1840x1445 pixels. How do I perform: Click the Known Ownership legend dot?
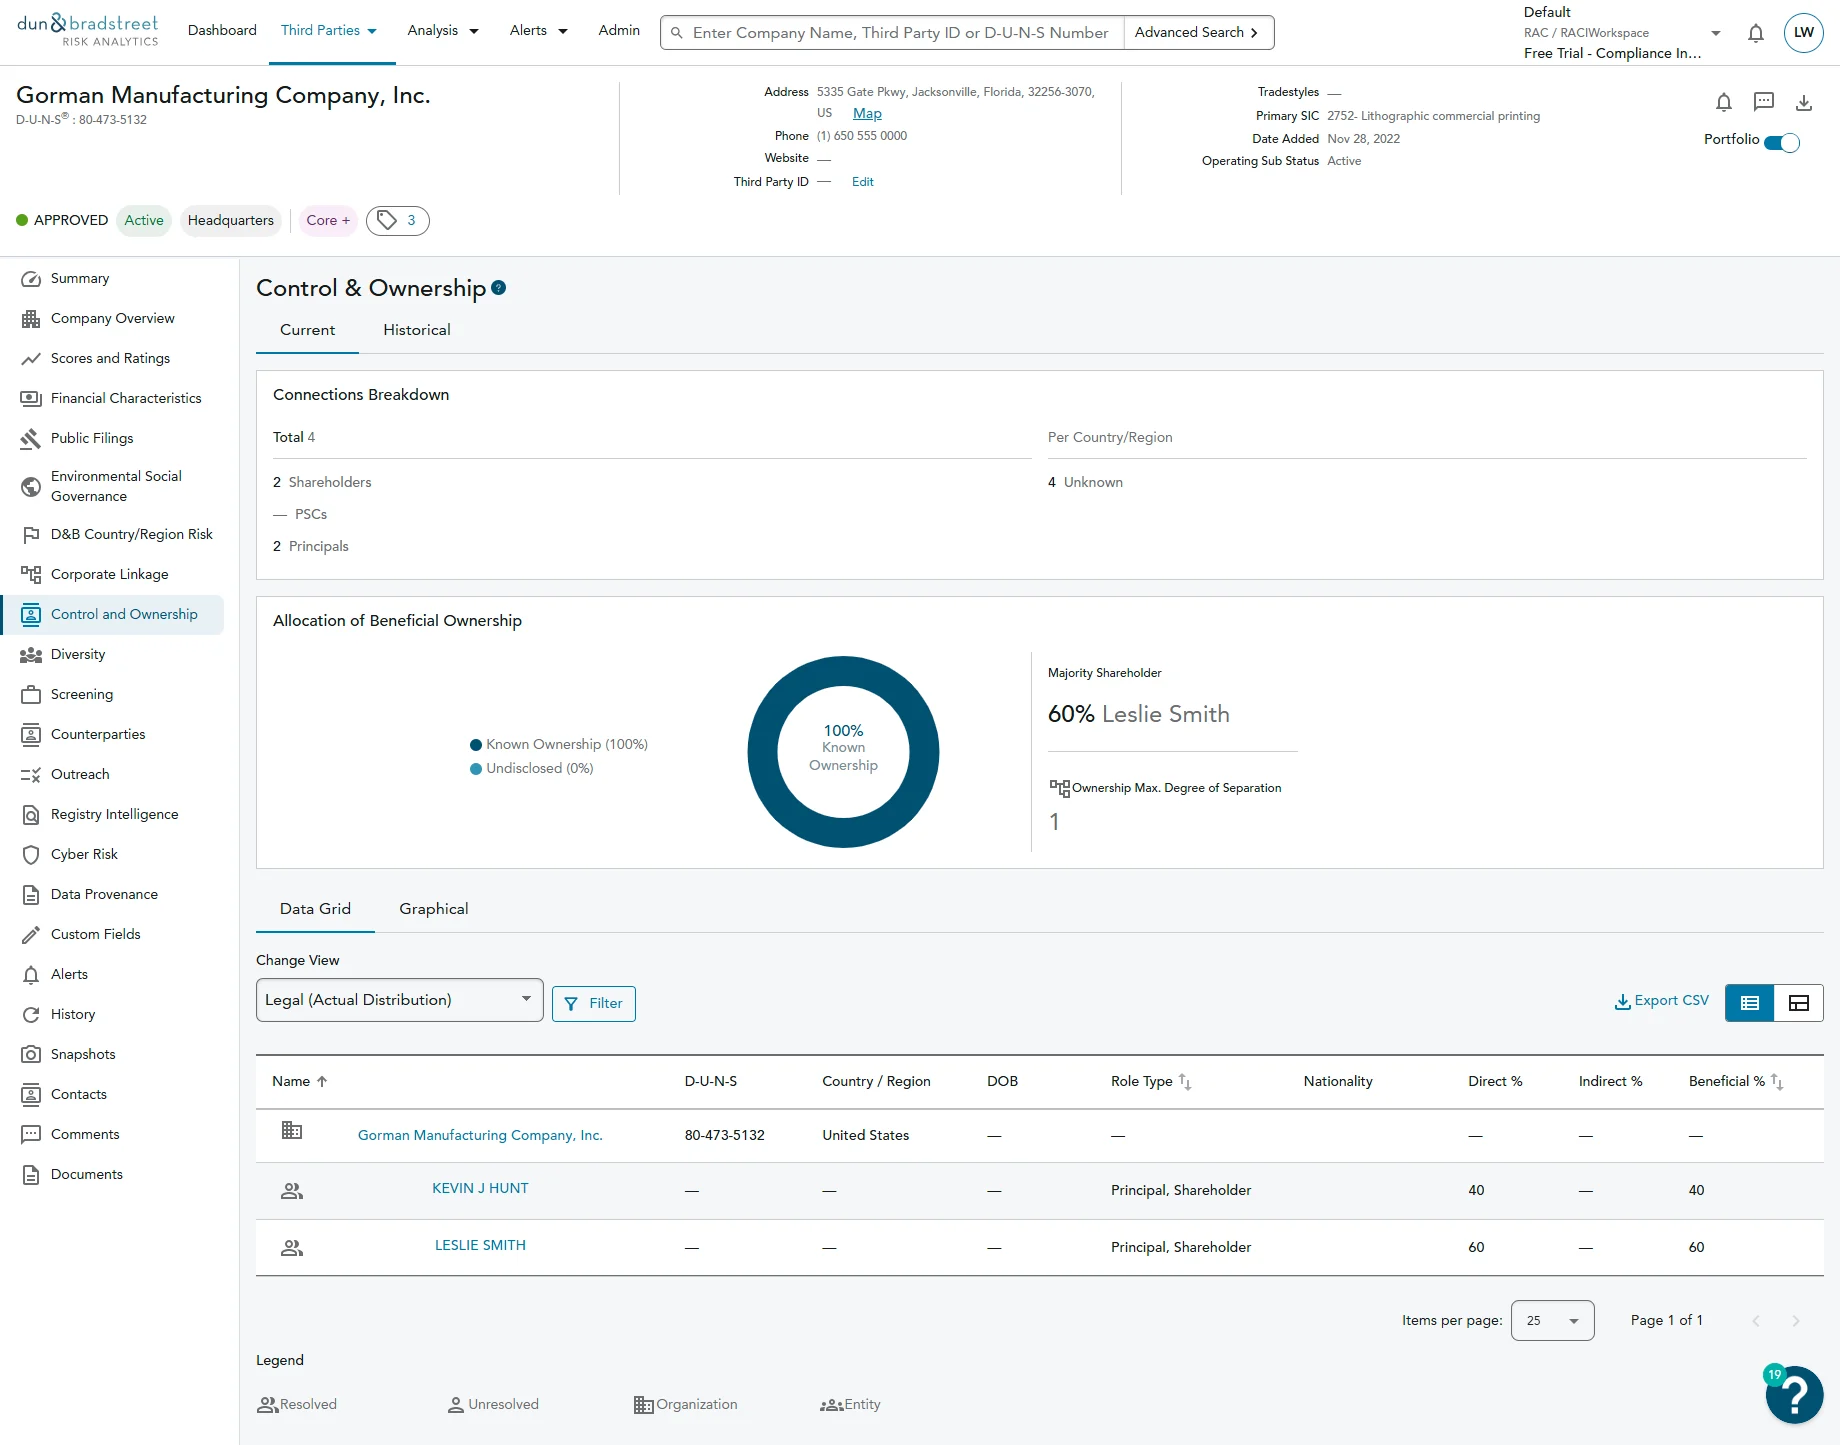coord(476,745)
